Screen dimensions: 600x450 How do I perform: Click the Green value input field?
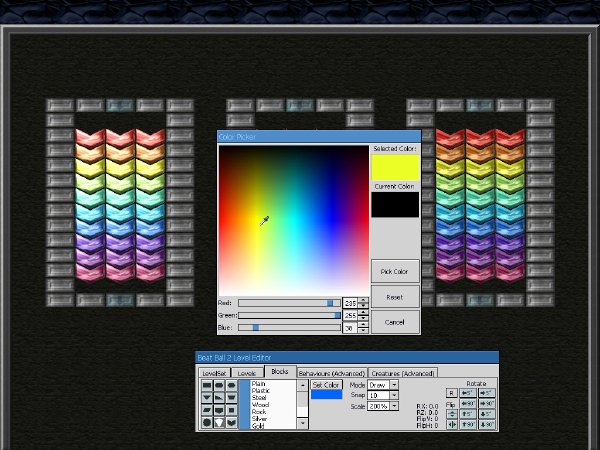click(x=350, y=315)
